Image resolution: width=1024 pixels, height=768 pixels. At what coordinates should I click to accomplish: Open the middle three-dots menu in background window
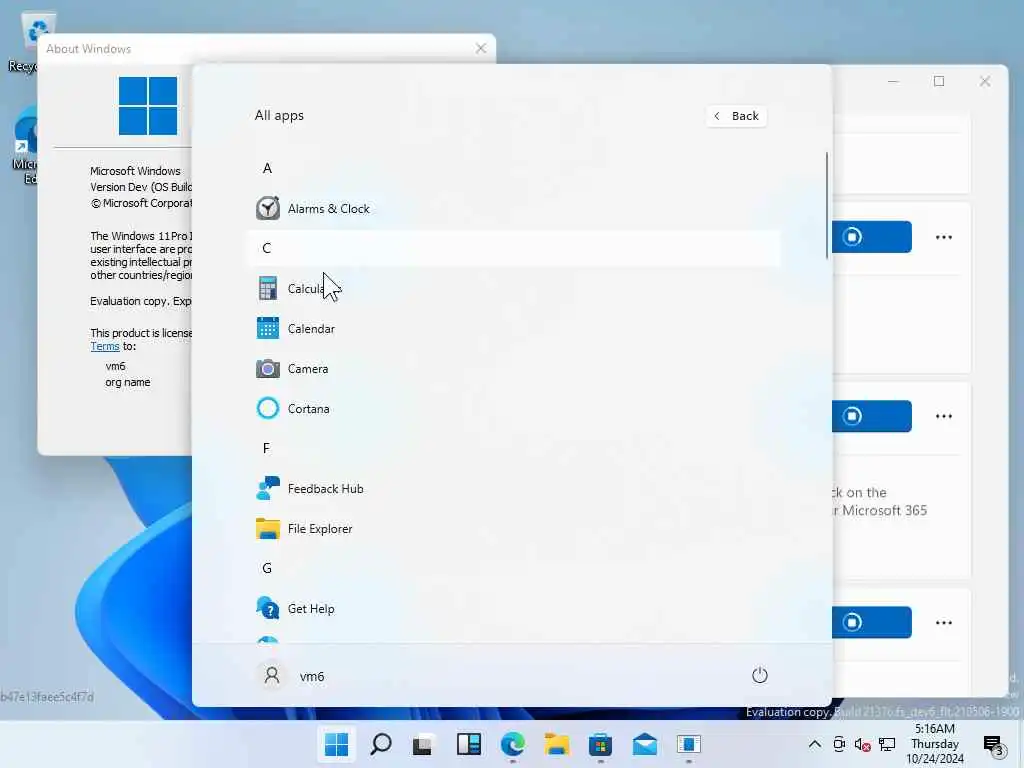(x=944, y=416)
